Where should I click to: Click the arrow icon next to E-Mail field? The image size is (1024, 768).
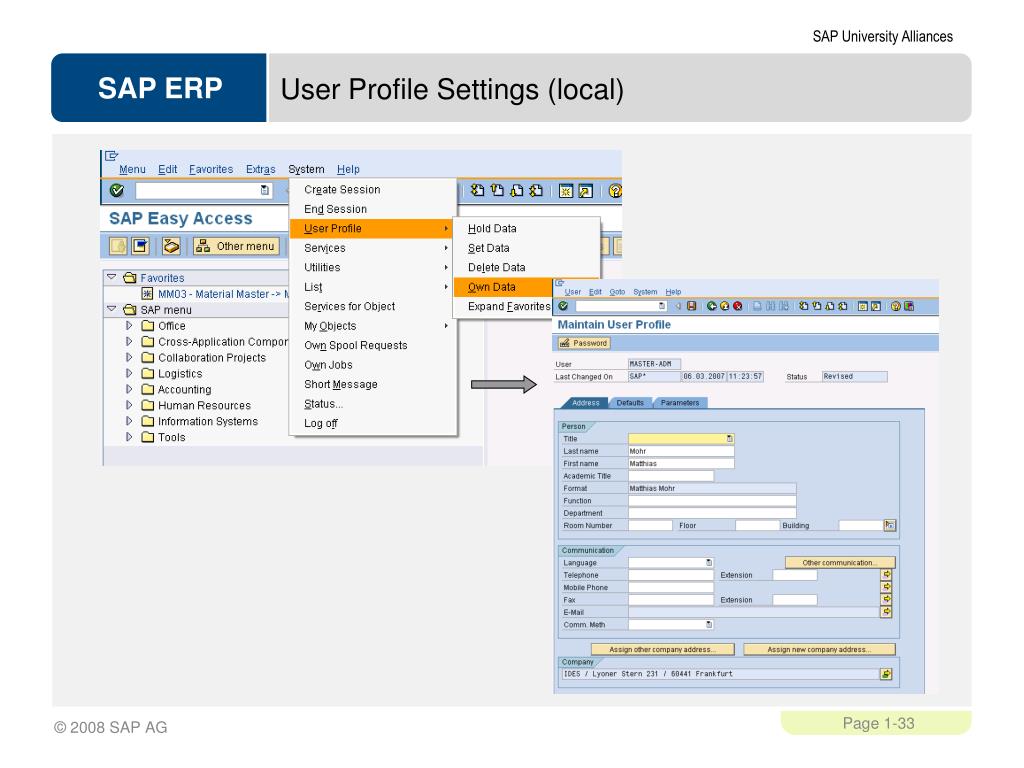point(886,612)
